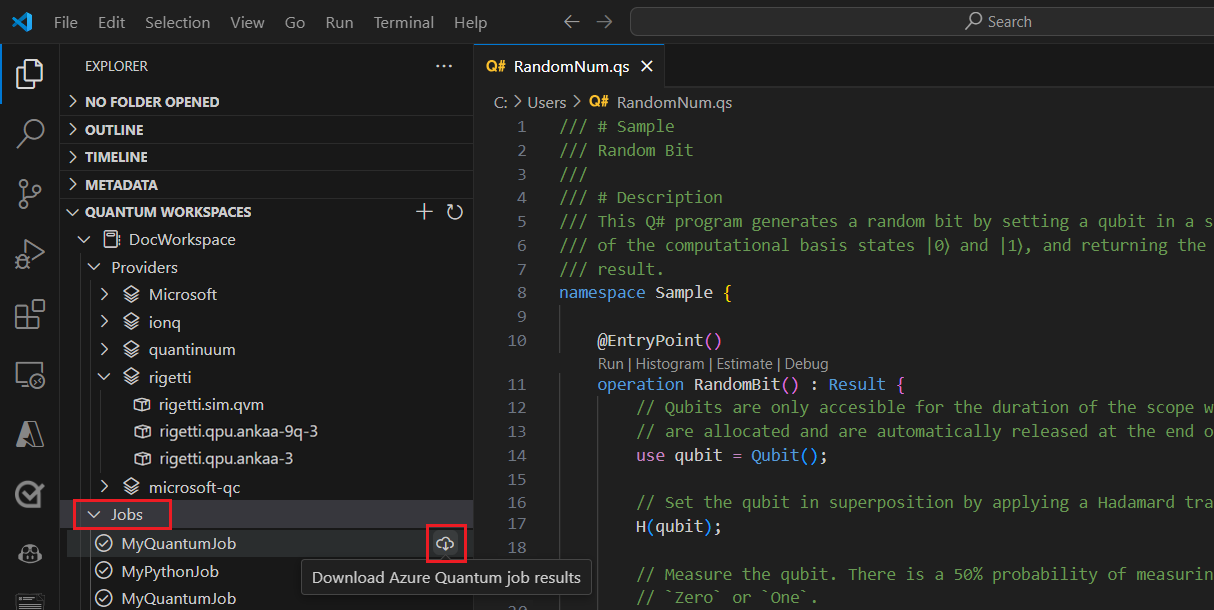Click line number 10 in the gutter

pos(516,340)
